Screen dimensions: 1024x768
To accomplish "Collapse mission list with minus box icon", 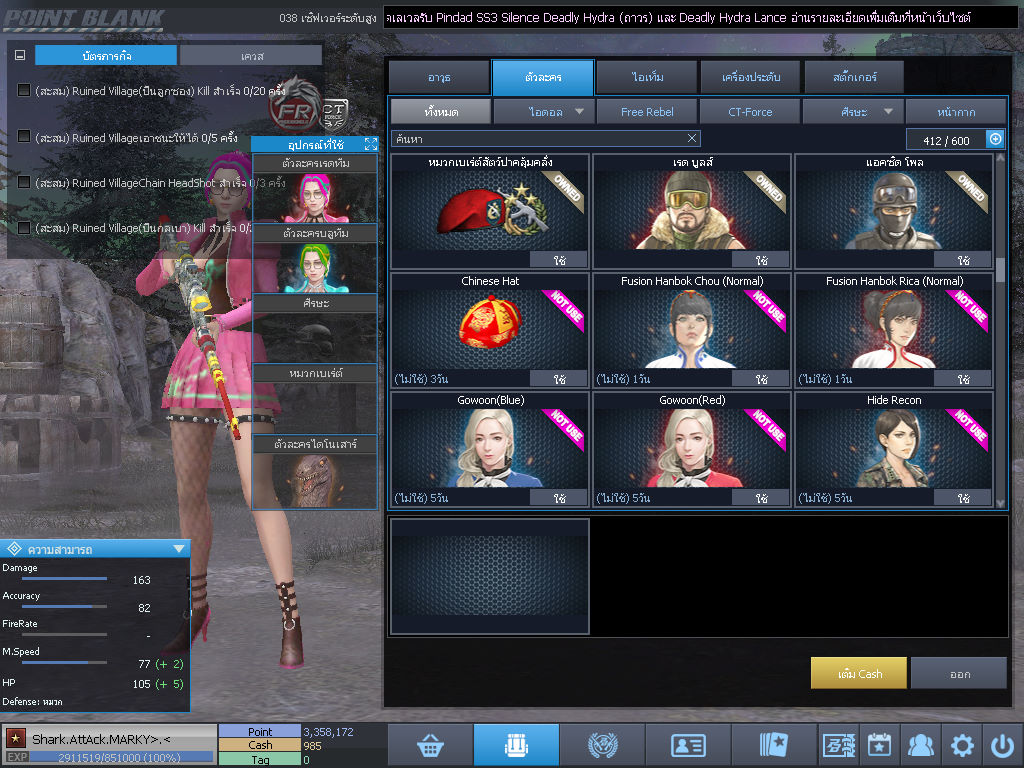I will 20,56.
